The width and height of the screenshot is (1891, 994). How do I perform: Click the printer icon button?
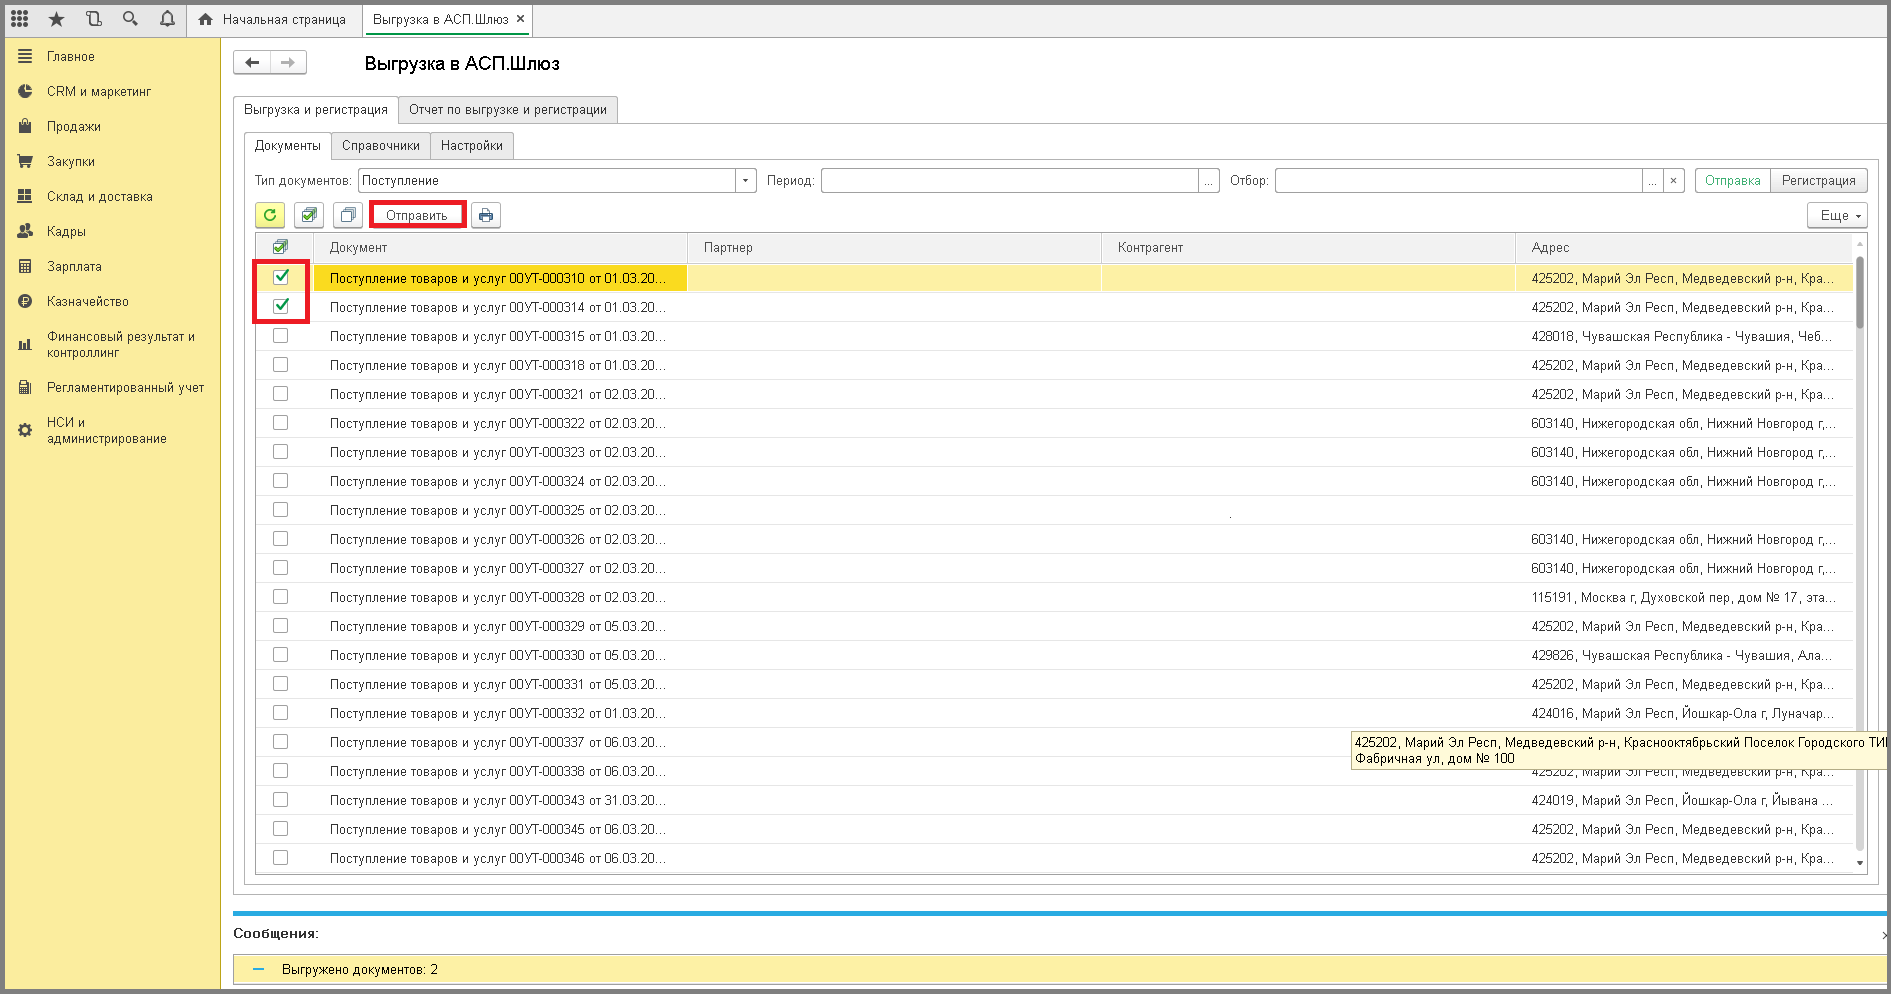coord(486,215)
